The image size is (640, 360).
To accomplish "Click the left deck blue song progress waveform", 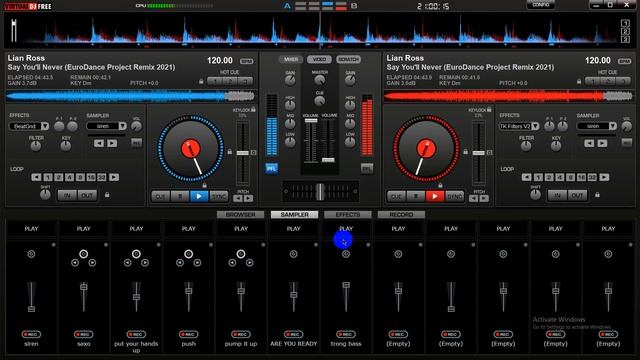I will 131,96.
